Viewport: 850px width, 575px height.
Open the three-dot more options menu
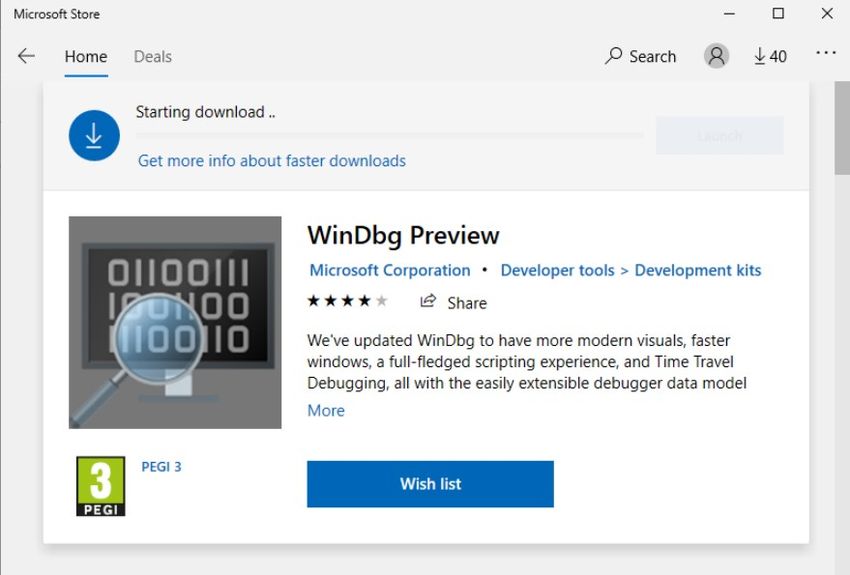pos(826,53)
